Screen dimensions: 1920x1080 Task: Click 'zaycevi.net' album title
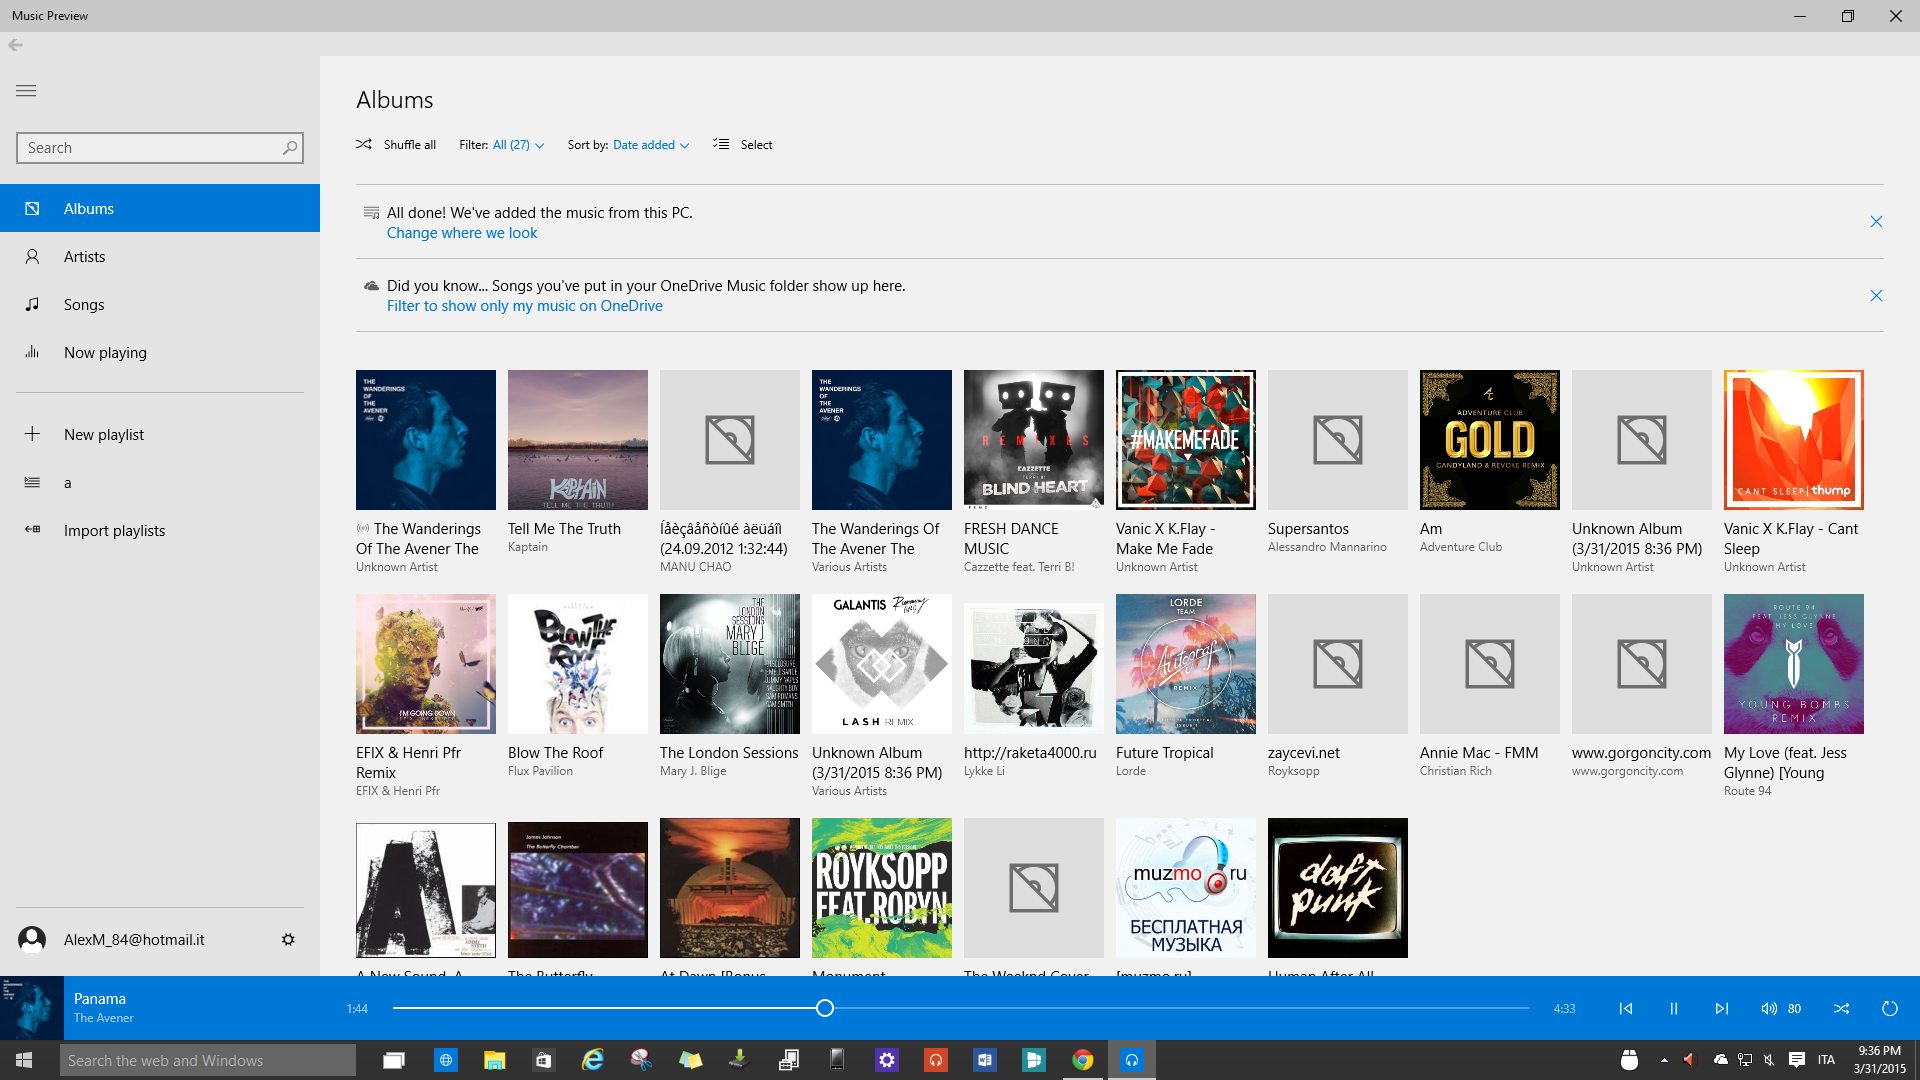click(x=1304, y=753)
